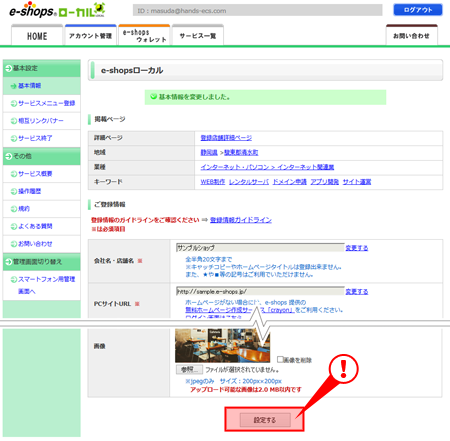Open the サービス一覧 tab

coord(198,36)
